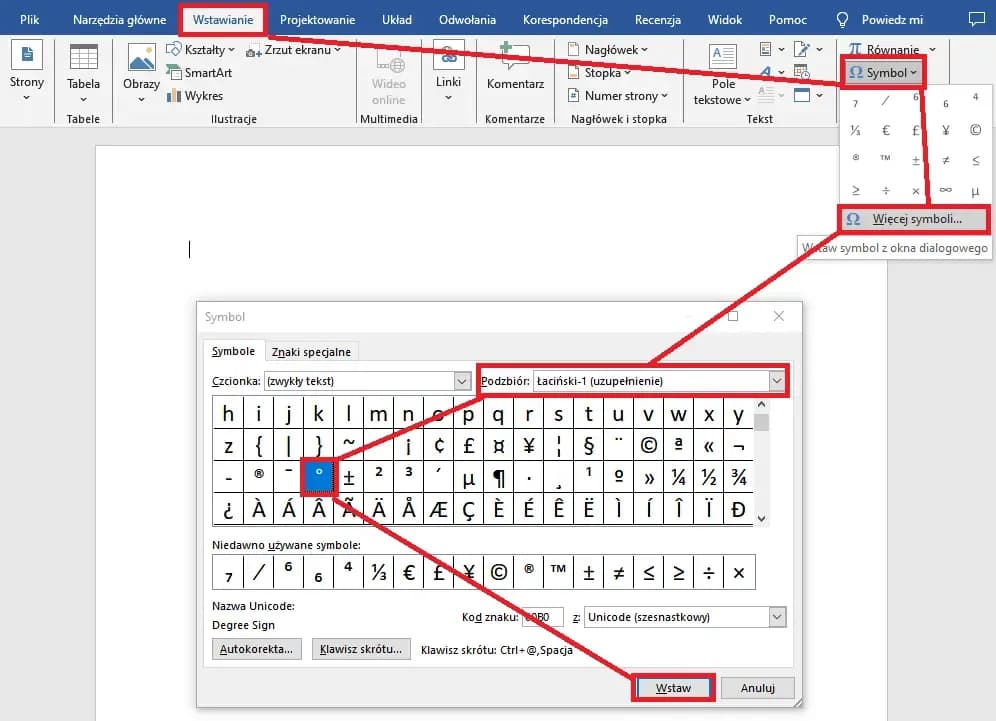The image size is (996, 721).
Task: Open the Projektowanie ribbon tab
Action: tap(318, 20)
